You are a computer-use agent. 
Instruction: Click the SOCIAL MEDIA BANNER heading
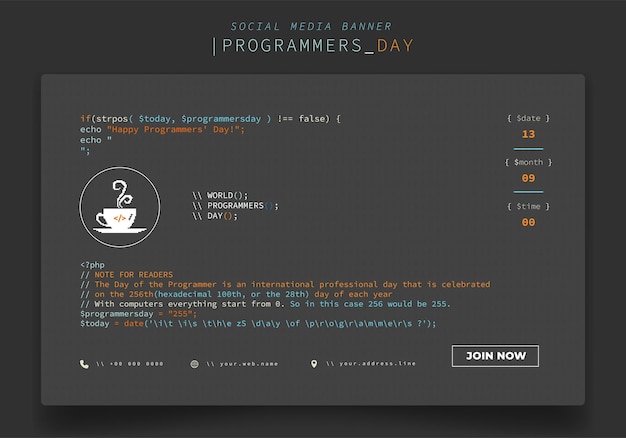coord(311,26)
